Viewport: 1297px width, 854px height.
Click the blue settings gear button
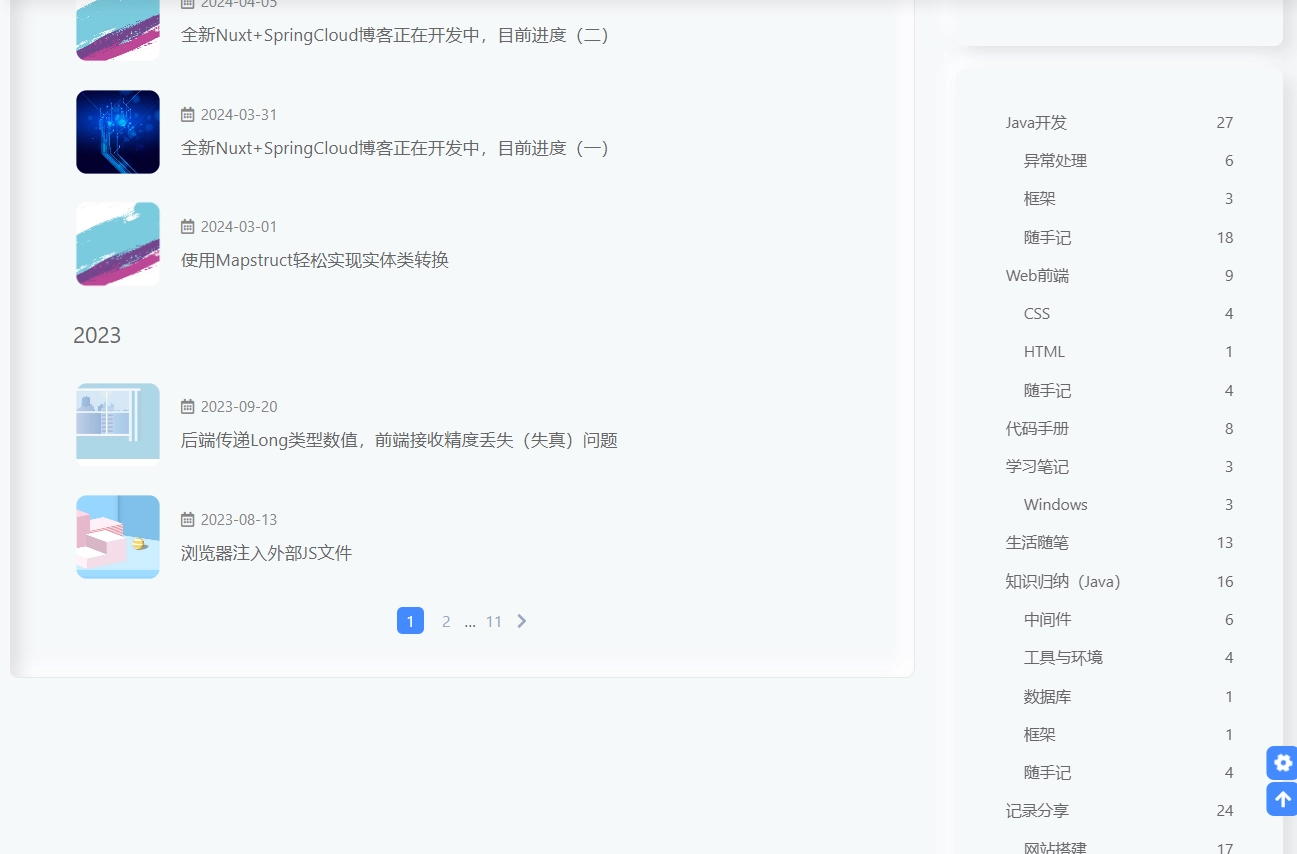point(1282,763)
